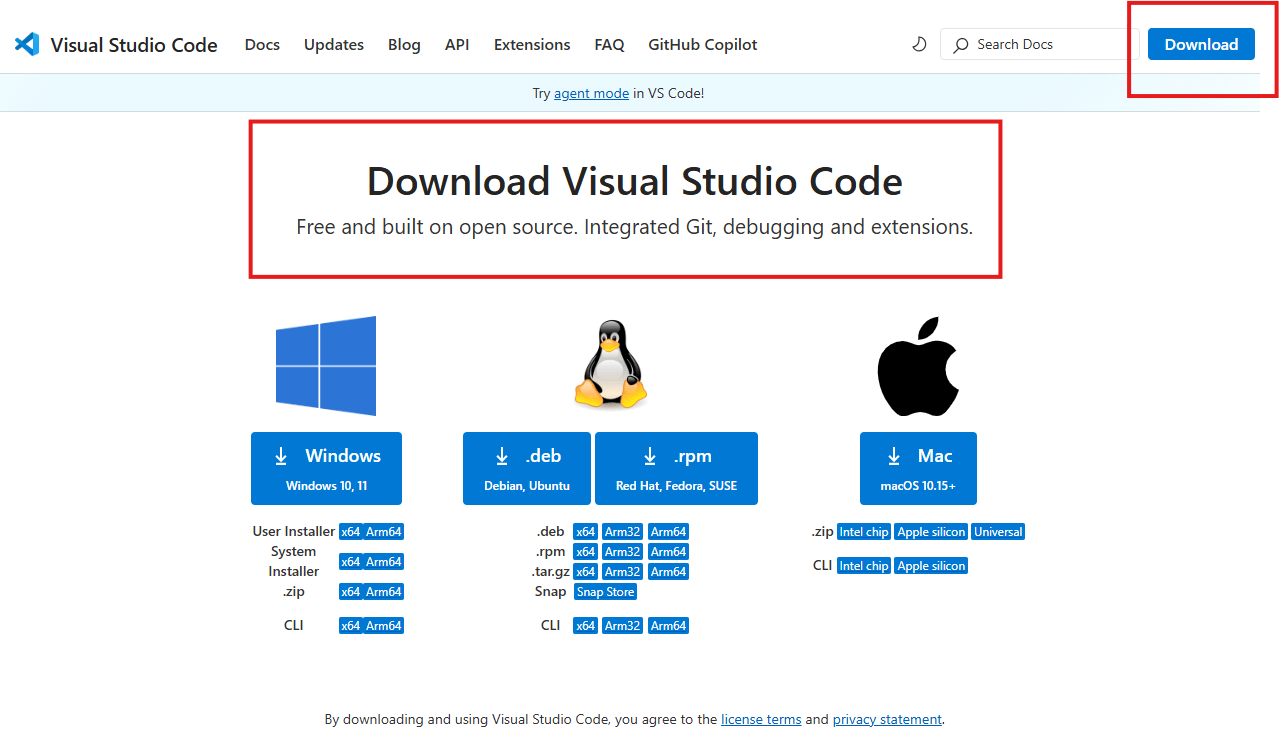Open the Blog menu item
Viewport: 1279px width, 738px height.
(404, 45)
